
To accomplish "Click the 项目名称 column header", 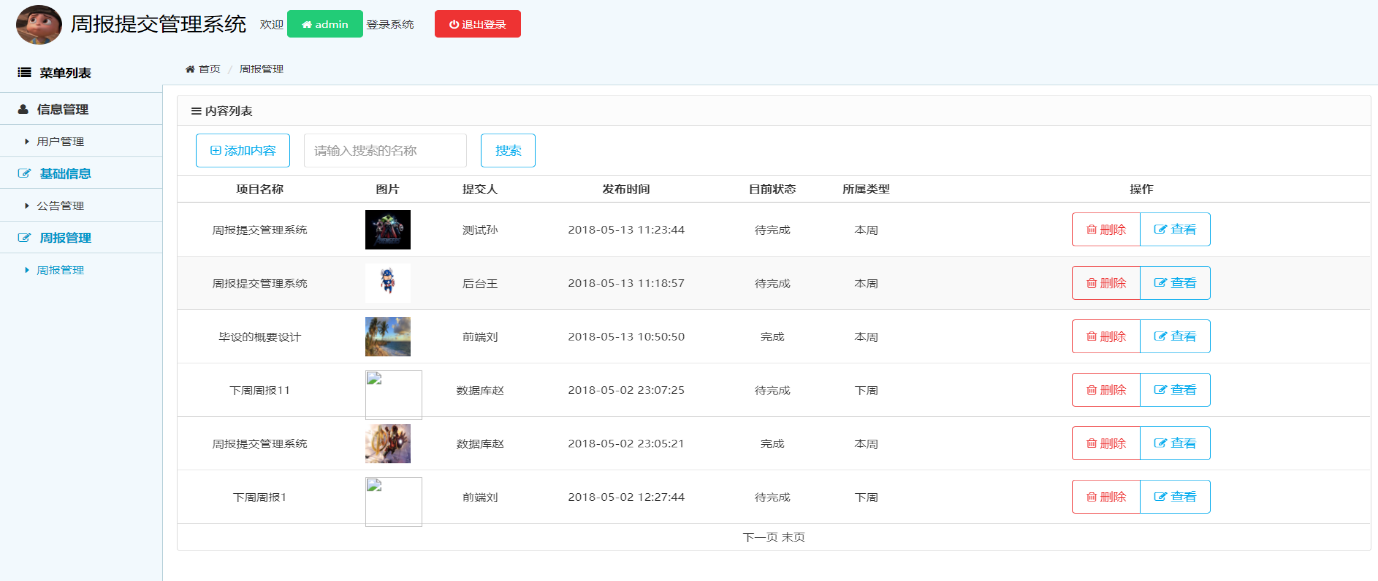I will point(260,189).
